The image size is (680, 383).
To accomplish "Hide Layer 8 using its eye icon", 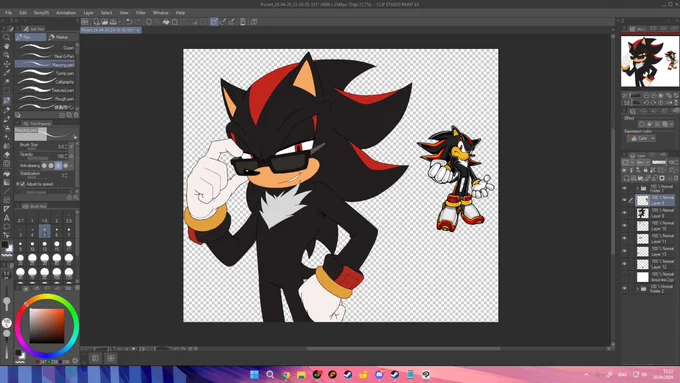I will click(624, 213).
